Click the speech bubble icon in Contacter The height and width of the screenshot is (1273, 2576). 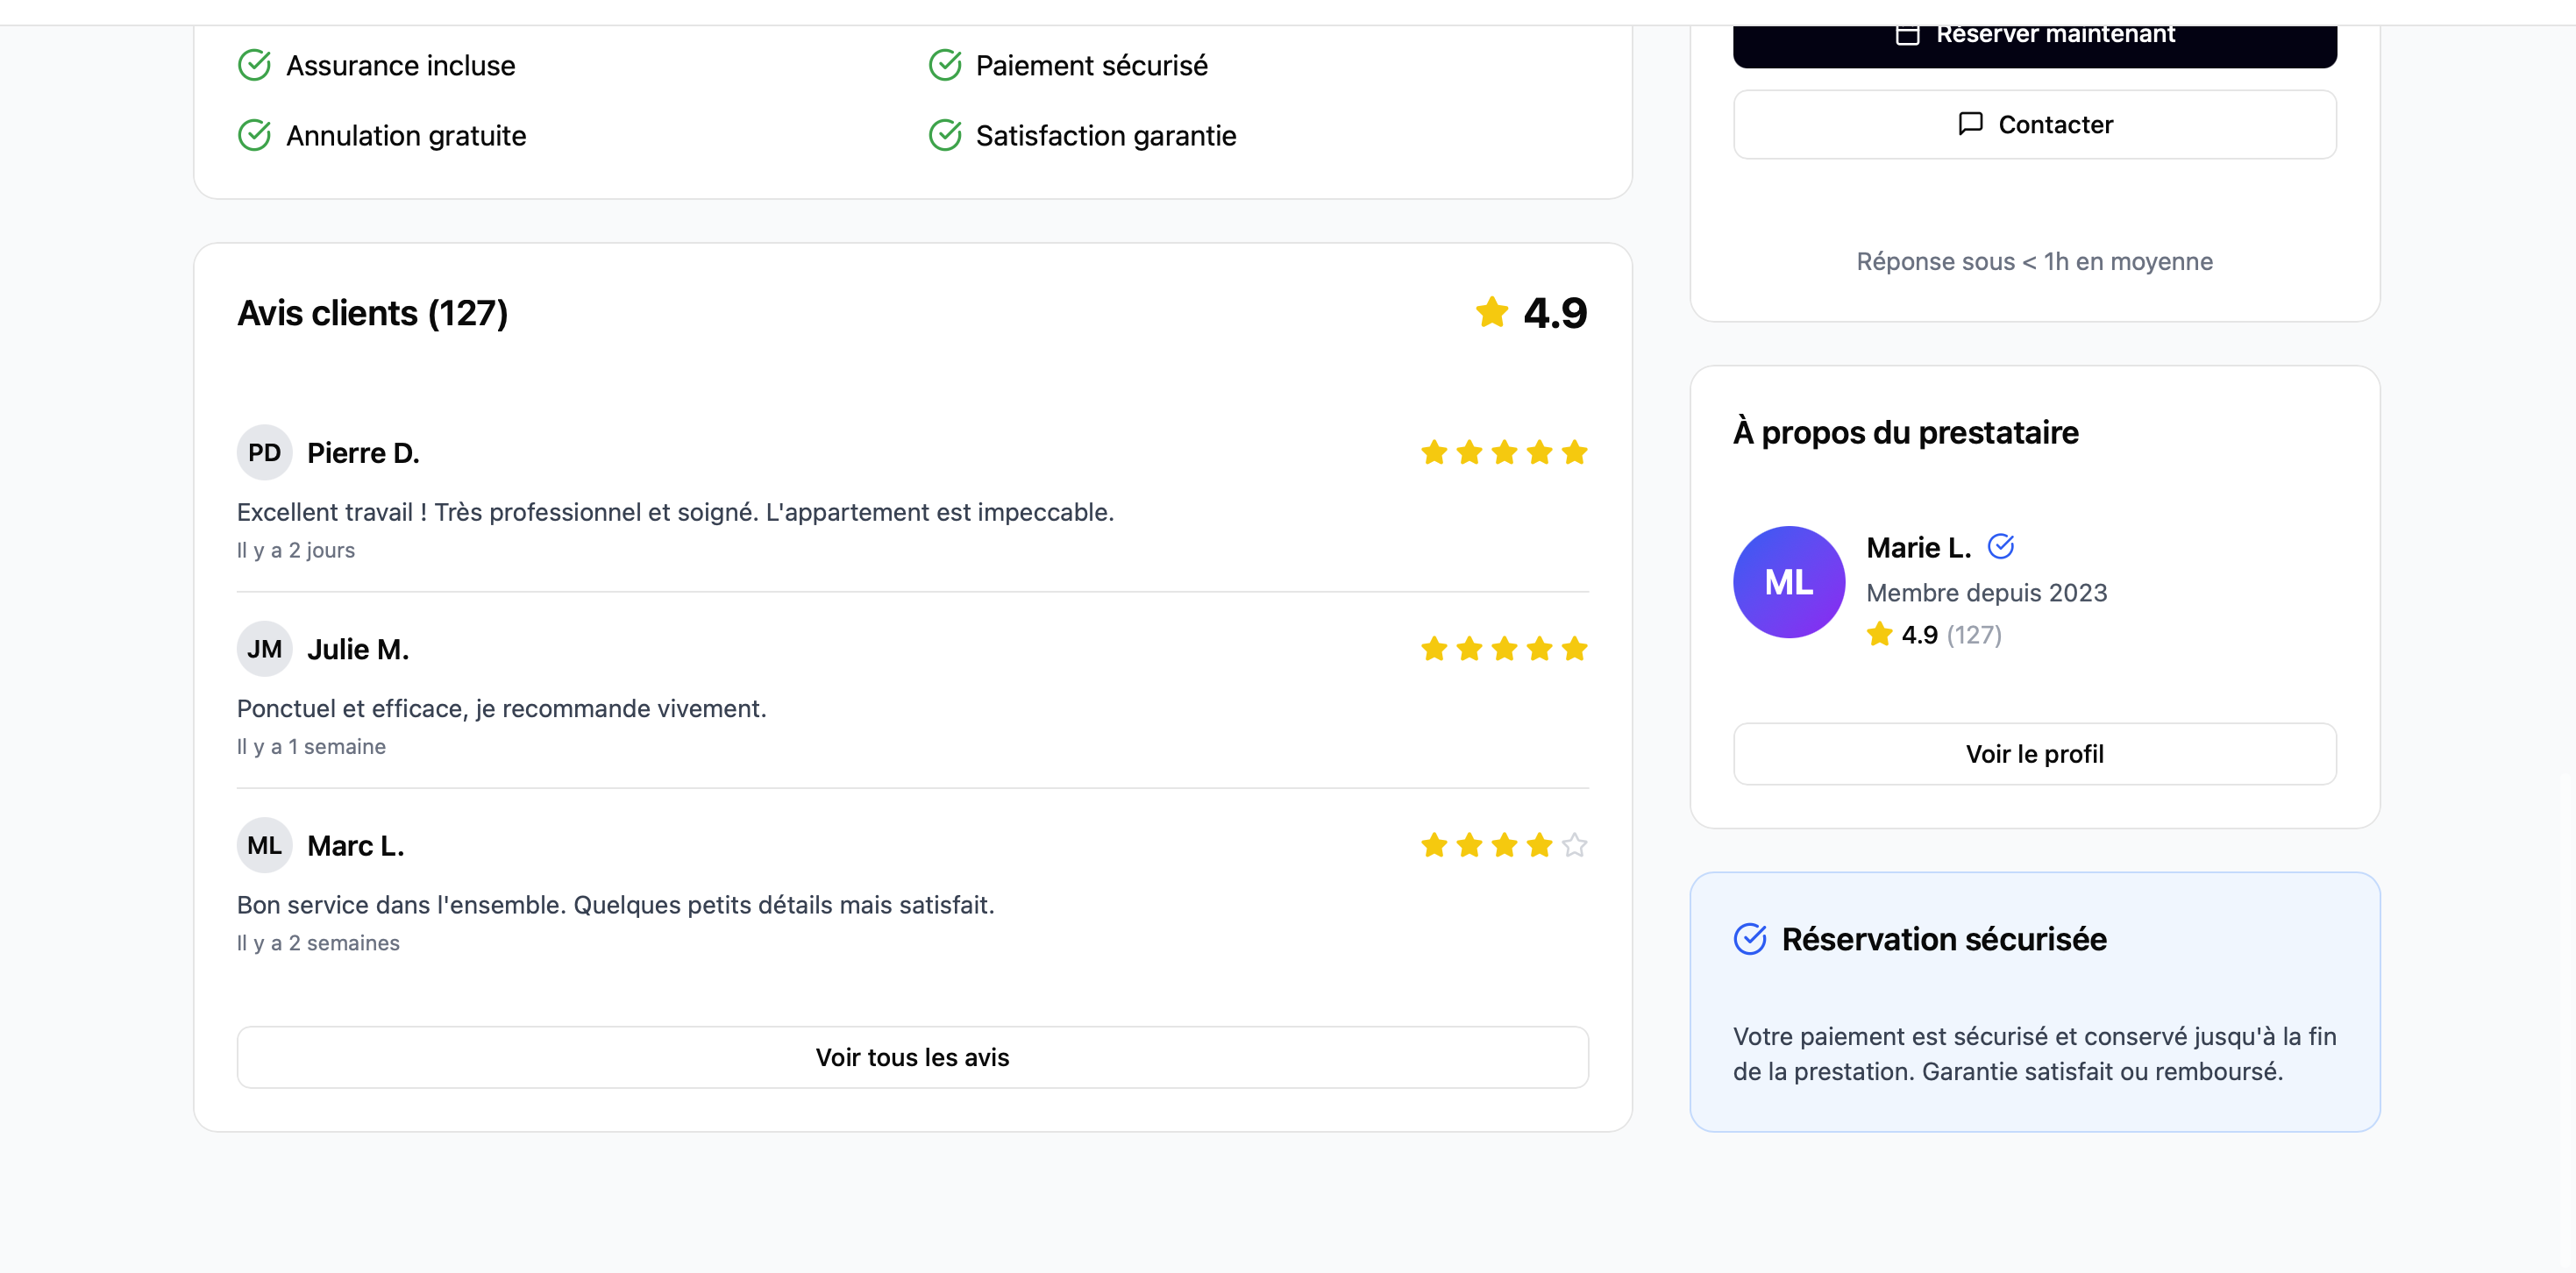(1970, 124)
